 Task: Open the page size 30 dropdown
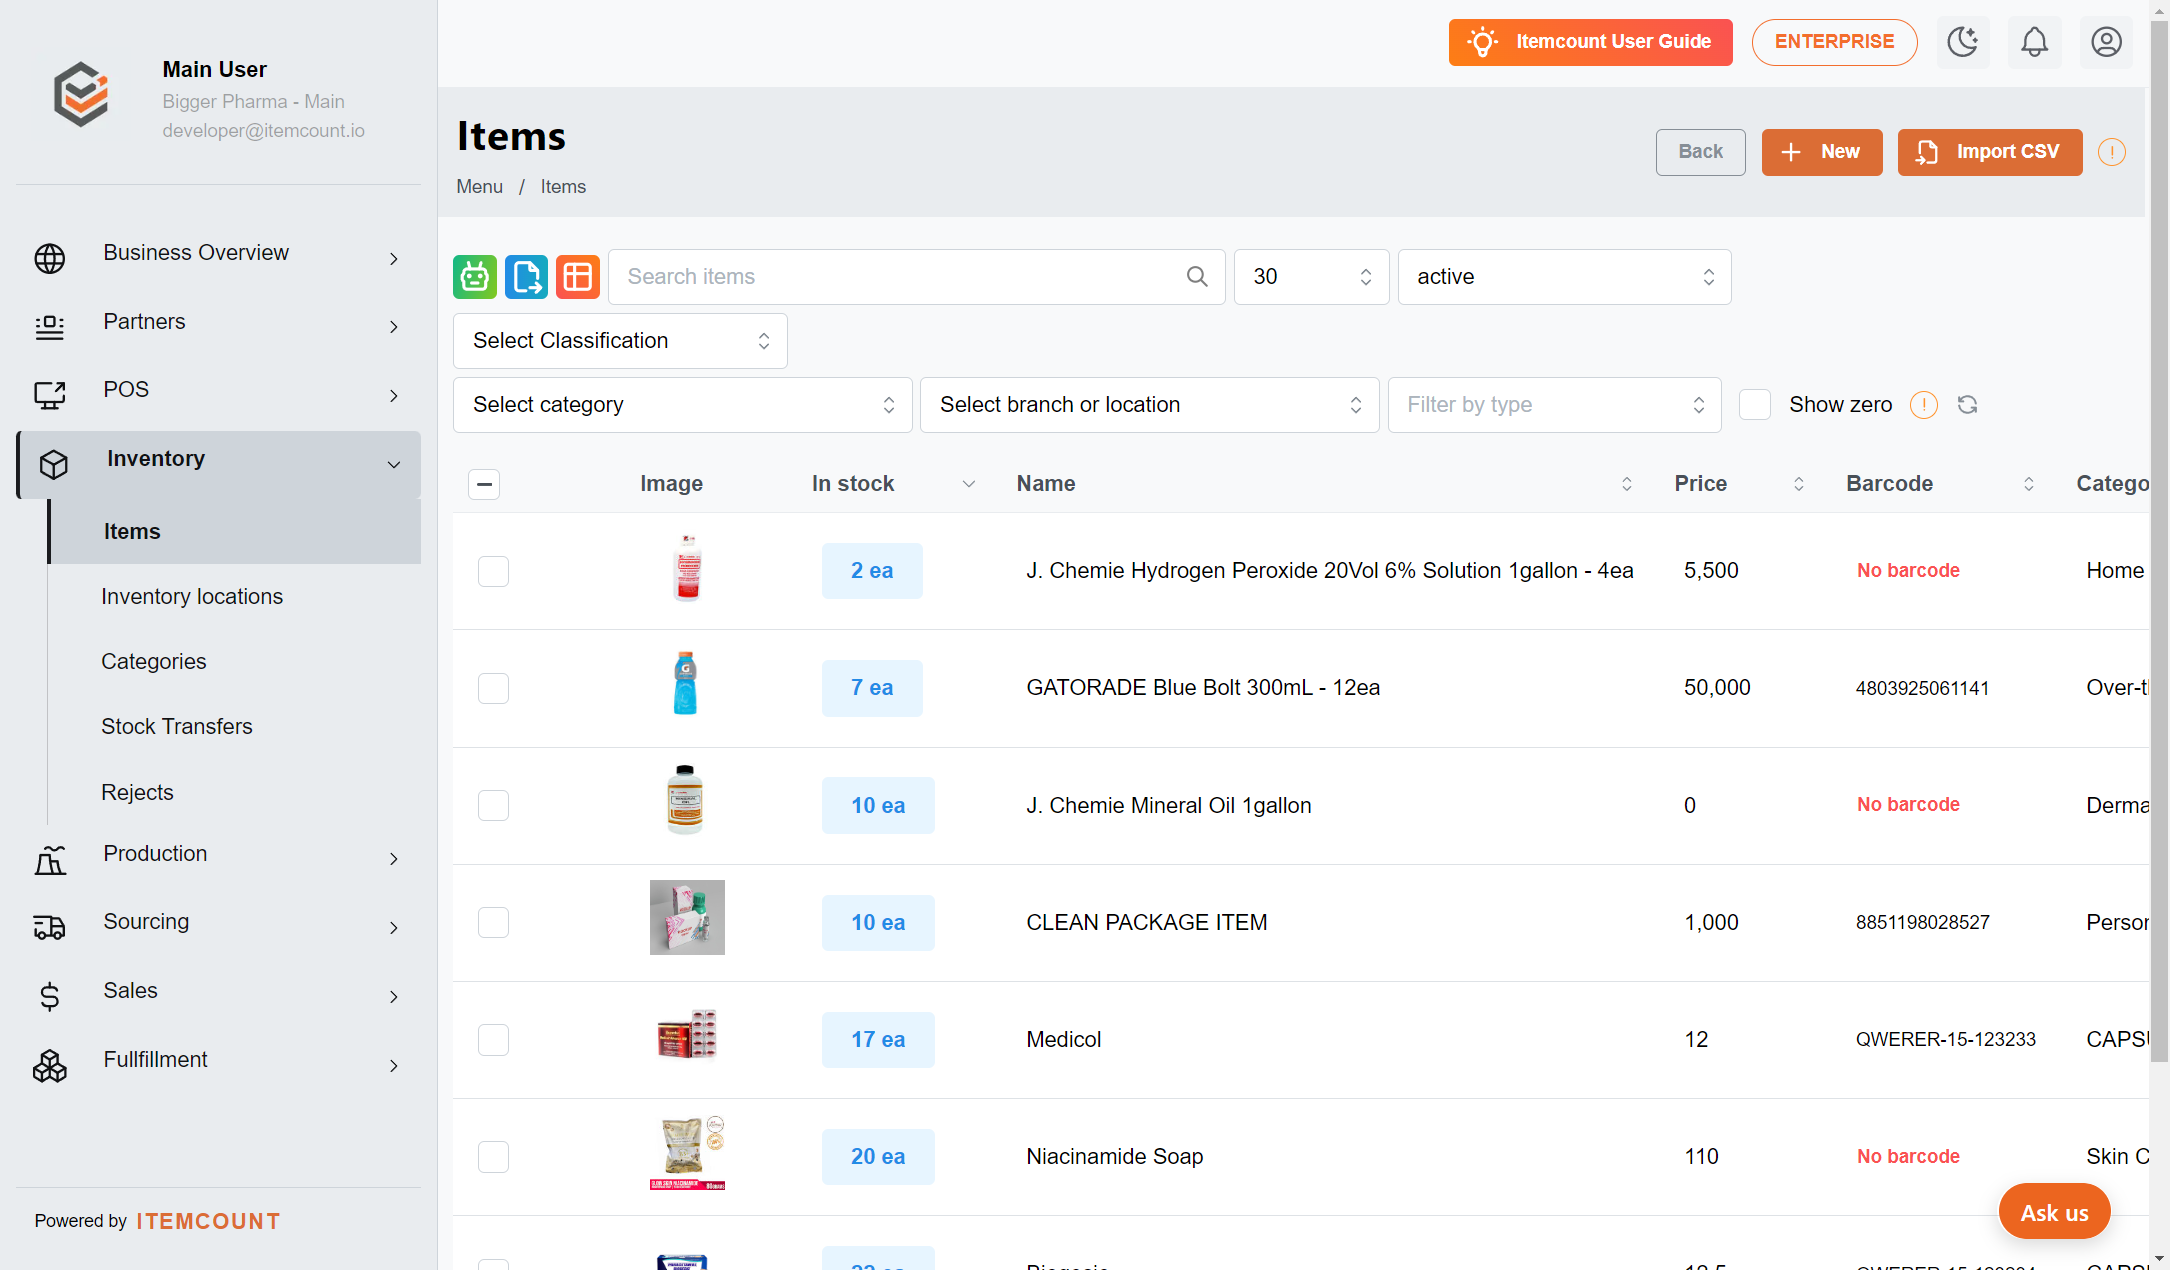click(1312, 277)
